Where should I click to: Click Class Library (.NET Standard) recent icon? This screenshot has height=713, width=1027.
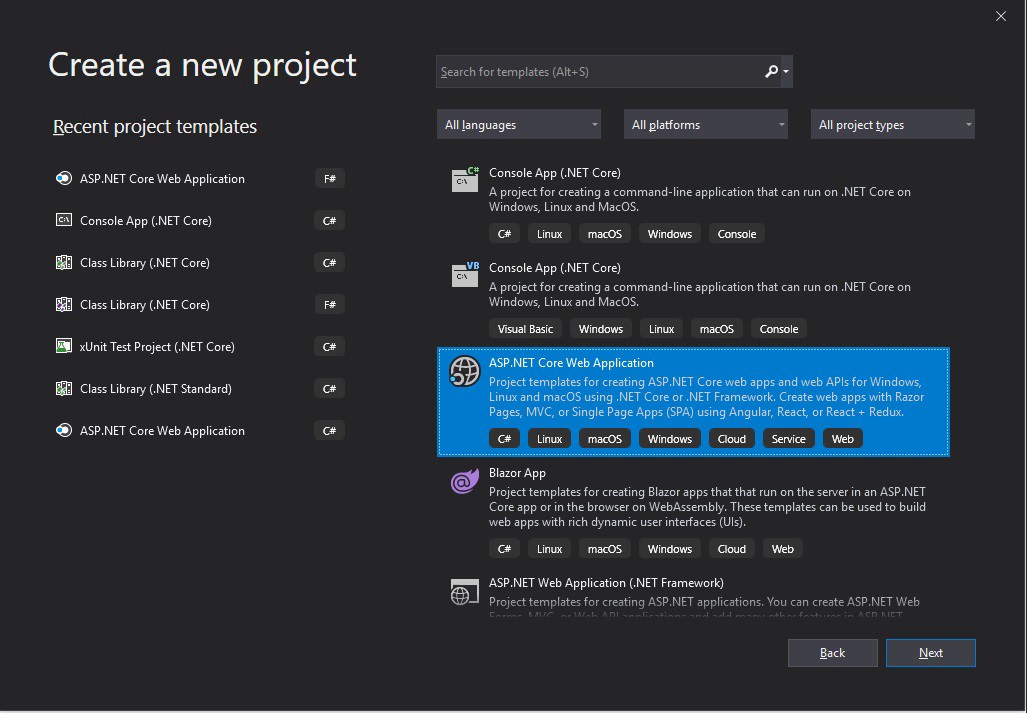click(x=64, y=389)
